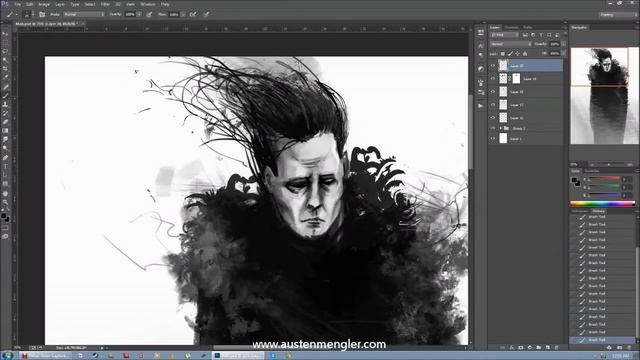Switch to the Channels tab
This screenshot has width=640, height=360.
coord(511,27)
